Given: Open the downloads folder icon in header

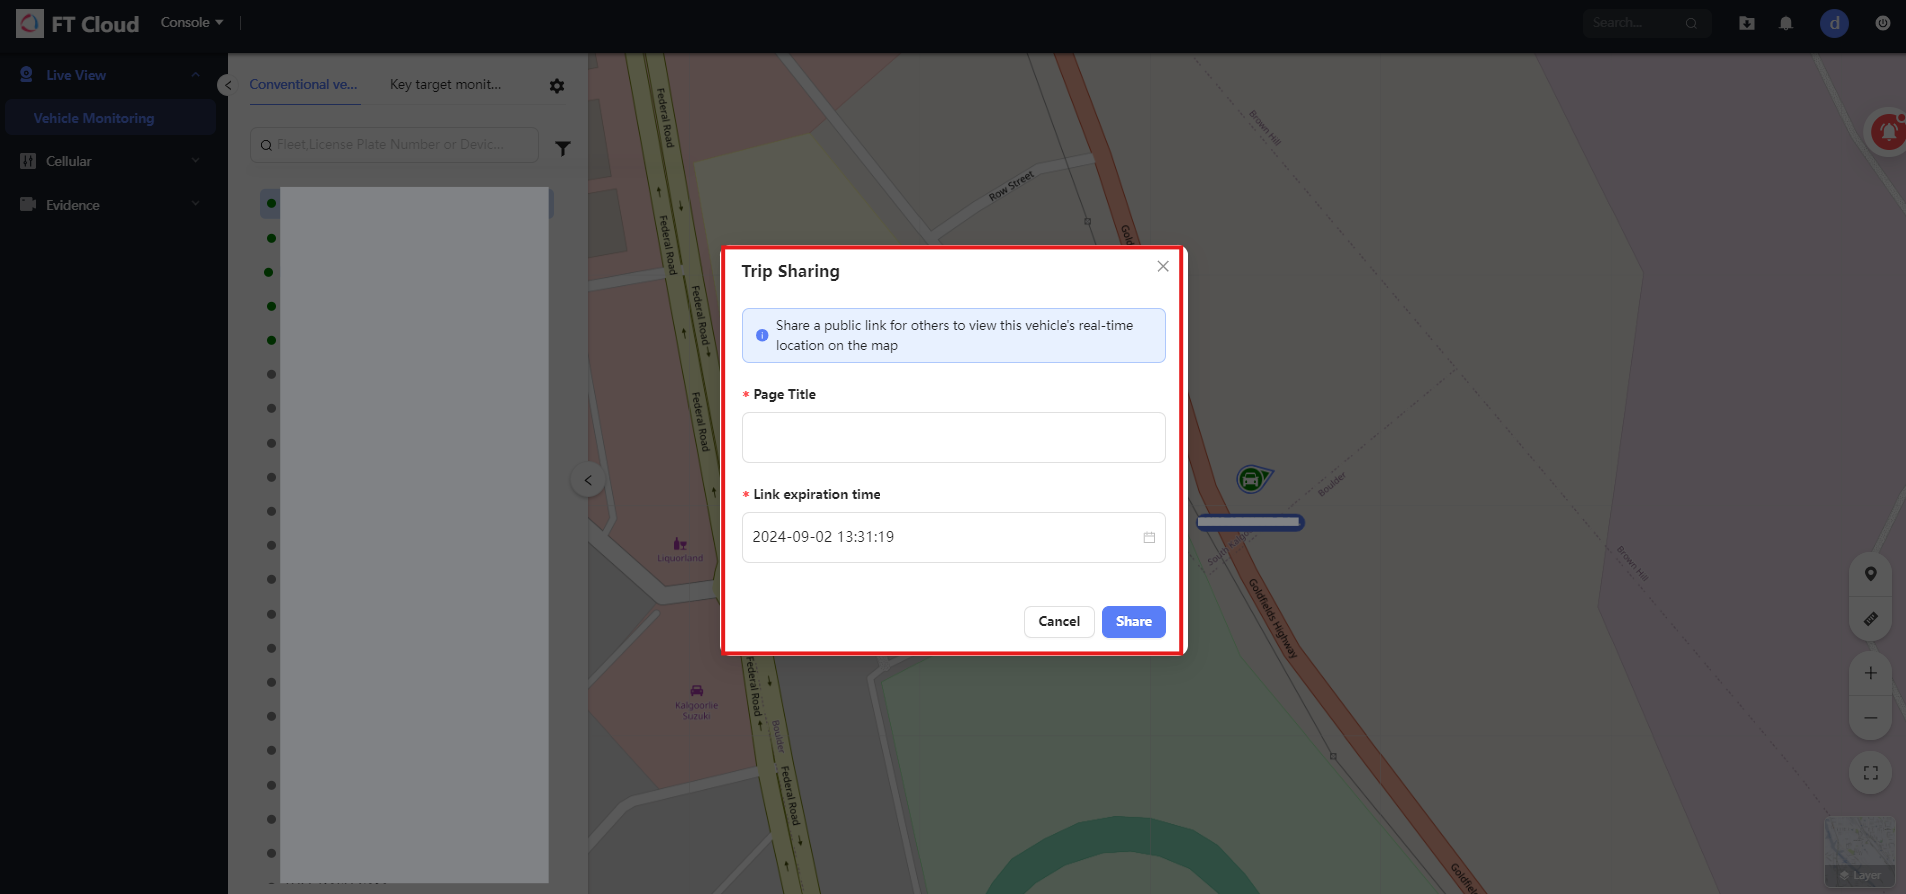Looking at the screenshot, I should click(x=1747, y=23).
